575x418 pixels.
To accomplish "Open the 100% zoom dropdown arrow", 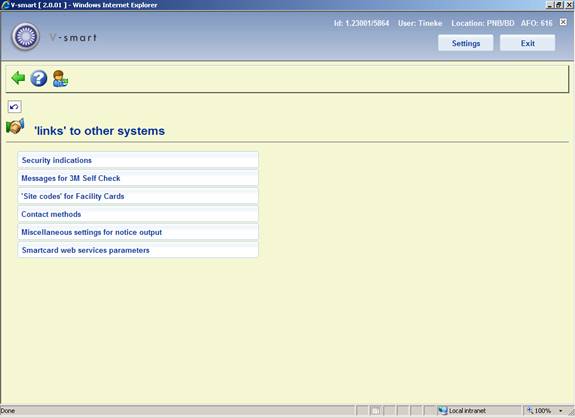I will click(560, 411).
